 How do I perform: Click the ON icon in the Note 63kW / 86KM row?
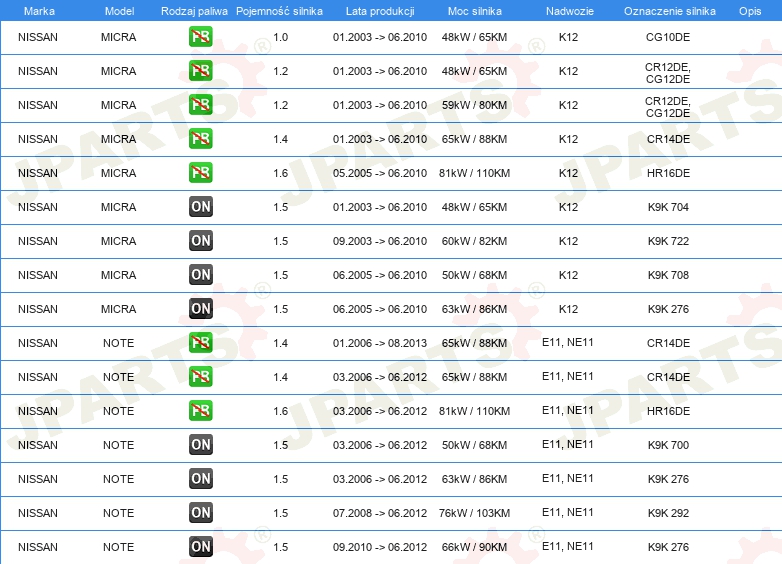point(200,478)
